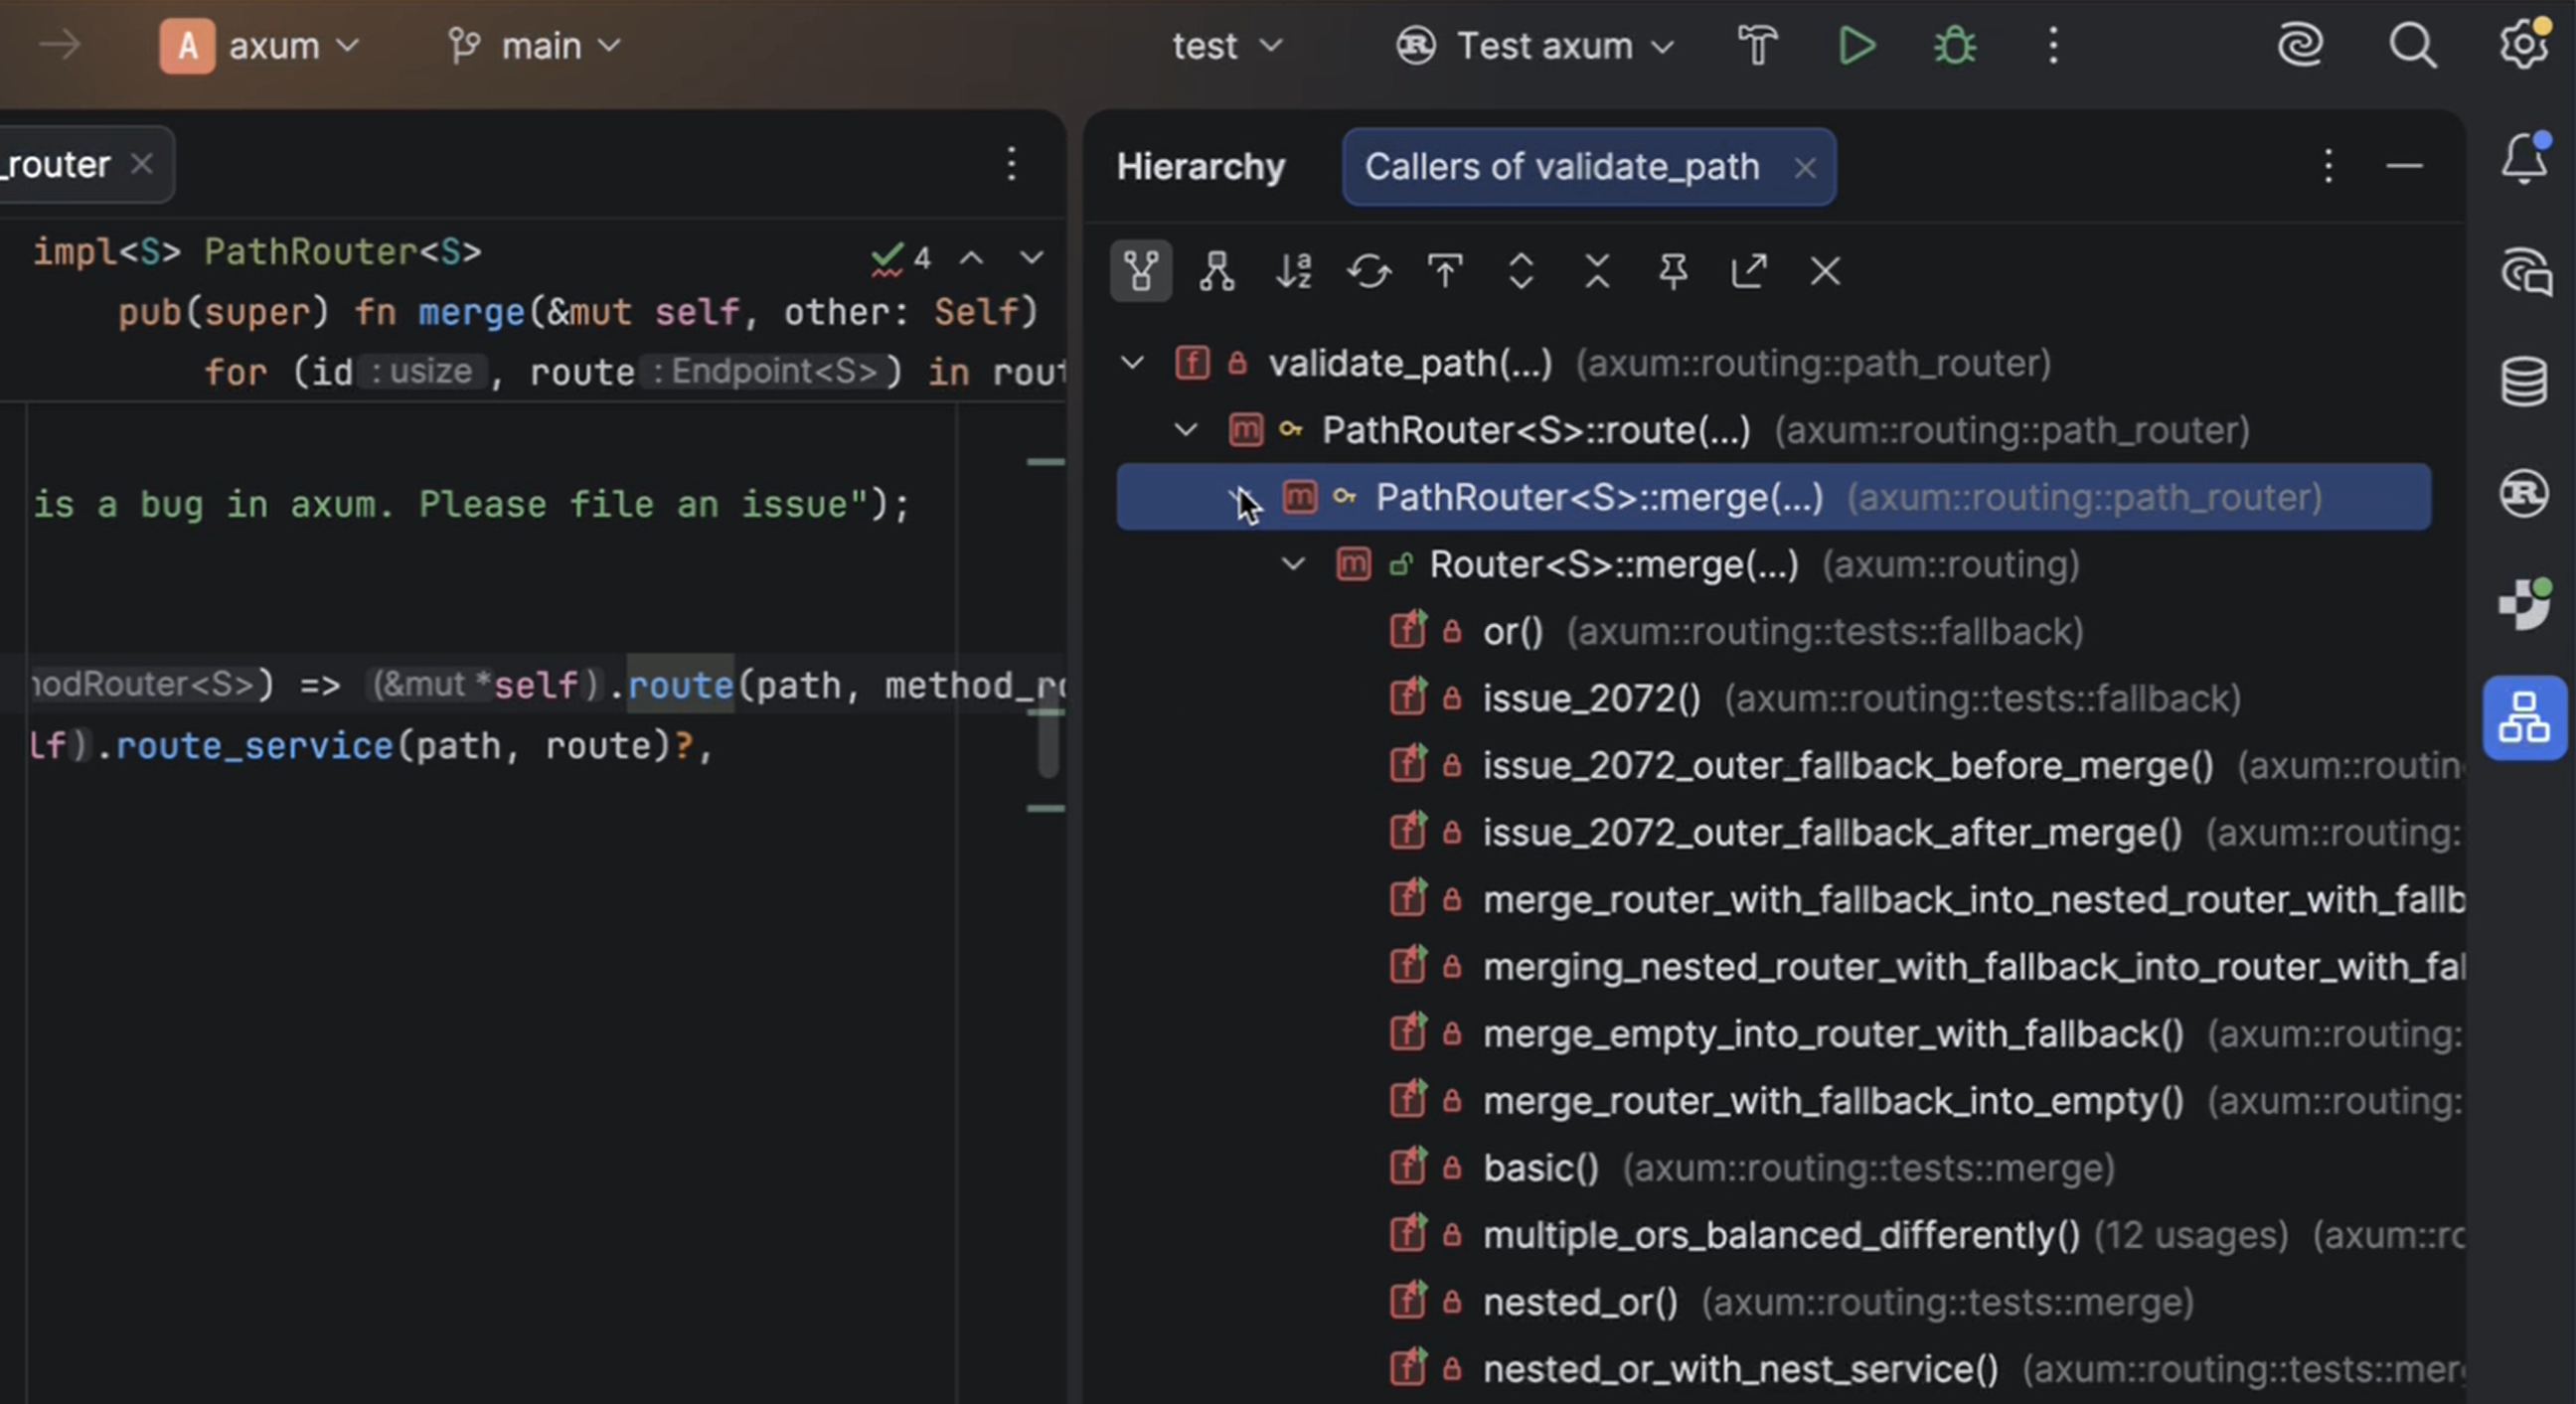Pin the Callers hierarchy tab
The height and width of the screenshot is (1404, 2576).
1673,271
